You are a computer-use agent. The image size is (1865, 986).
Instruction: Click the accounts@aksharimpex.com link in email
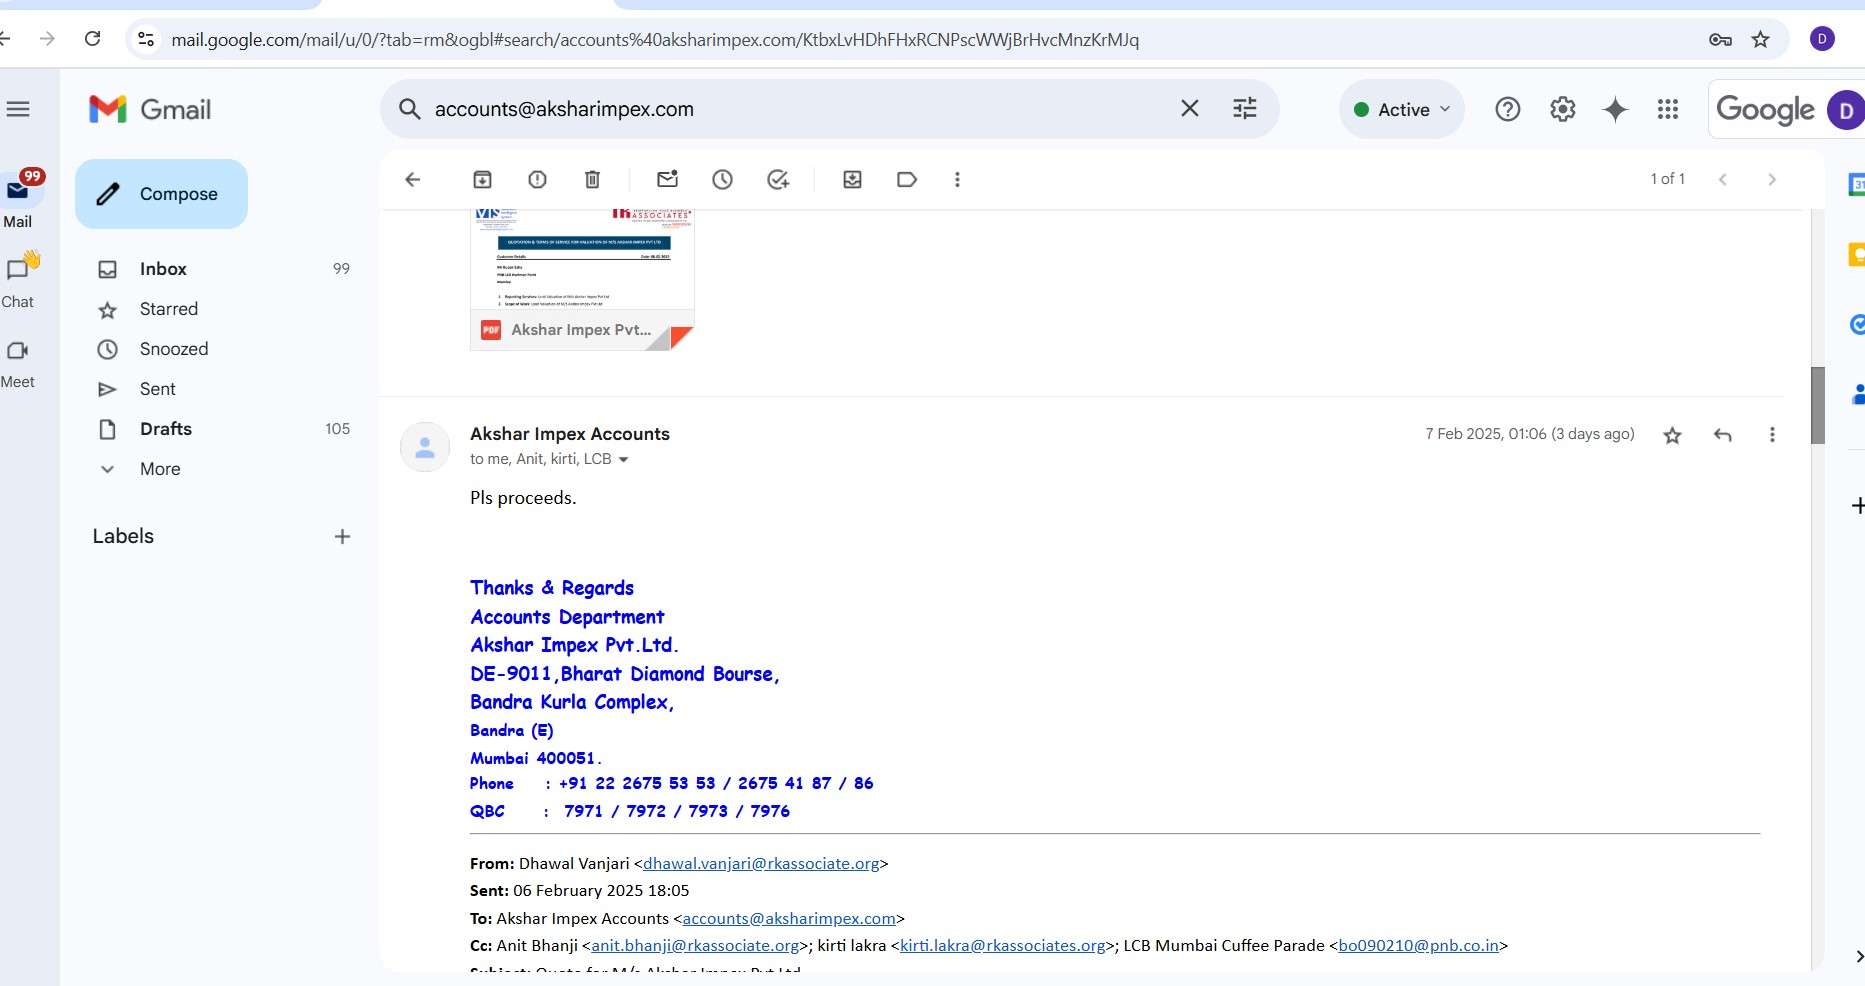[x=789, y=918]
